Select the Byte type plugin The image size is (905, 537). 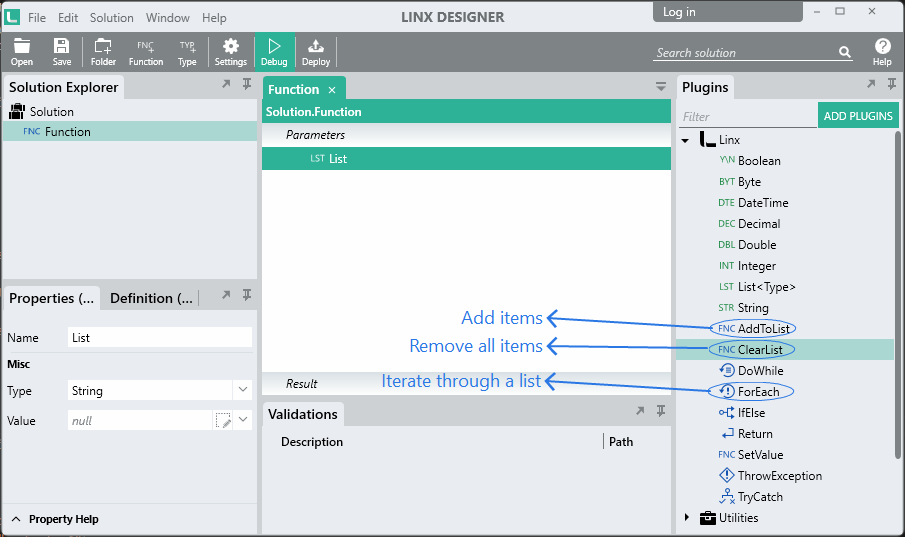(x=740, y=181)
